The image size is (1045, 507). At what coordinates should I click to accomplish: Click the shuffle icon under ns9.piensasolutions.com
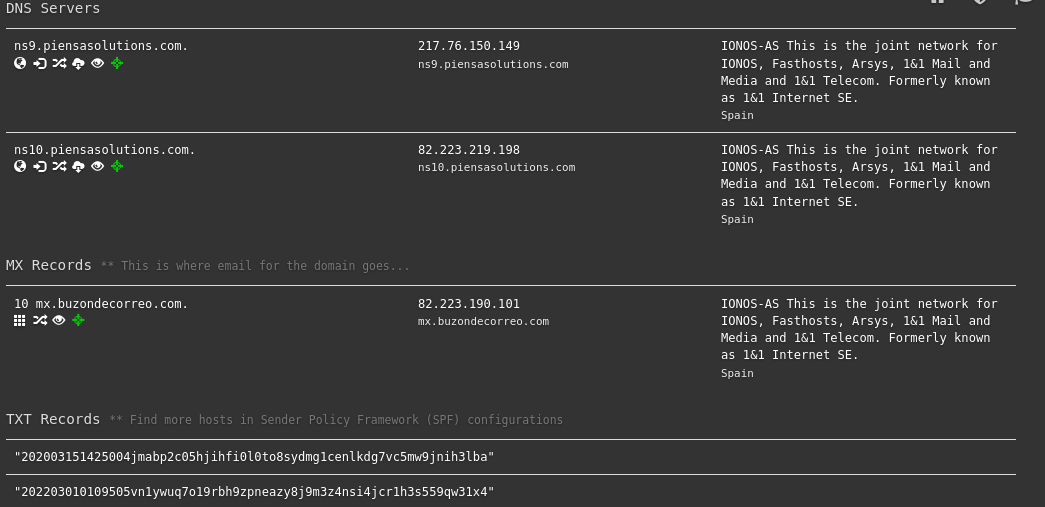pos(59,63)
